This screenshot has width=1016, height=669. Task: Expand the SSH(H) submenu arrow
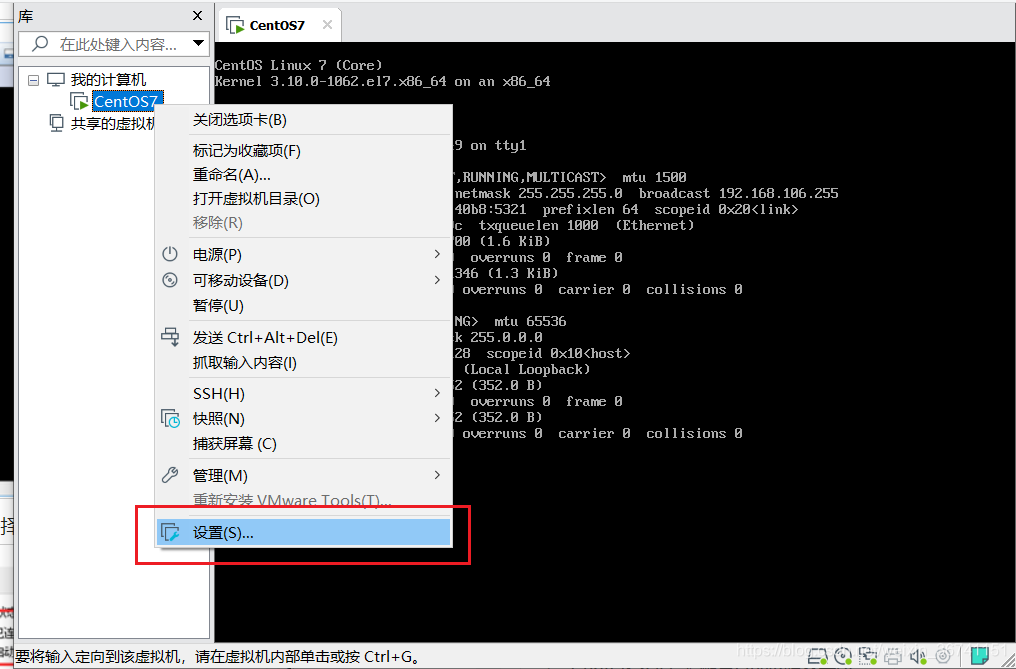pyautogui.click(x=437, y=393)
